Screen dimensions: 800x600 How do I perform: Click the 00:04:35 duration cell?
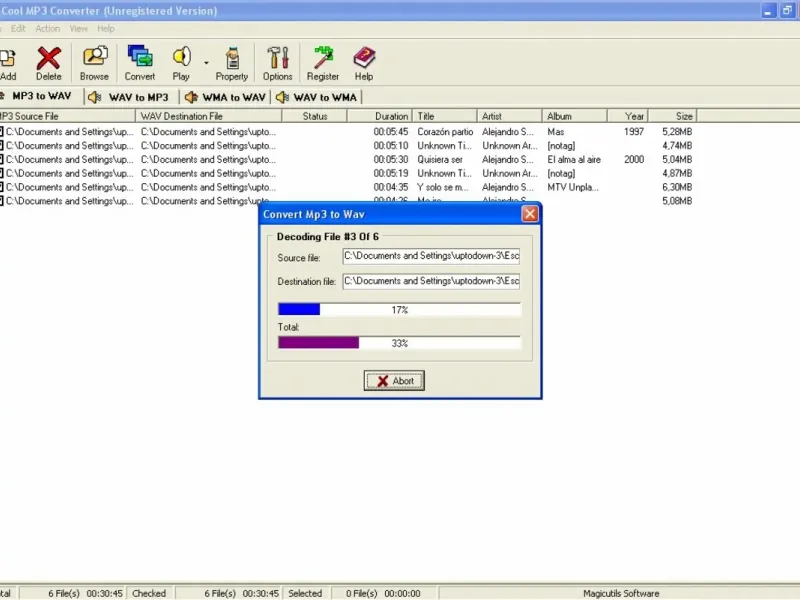(391, 187)
